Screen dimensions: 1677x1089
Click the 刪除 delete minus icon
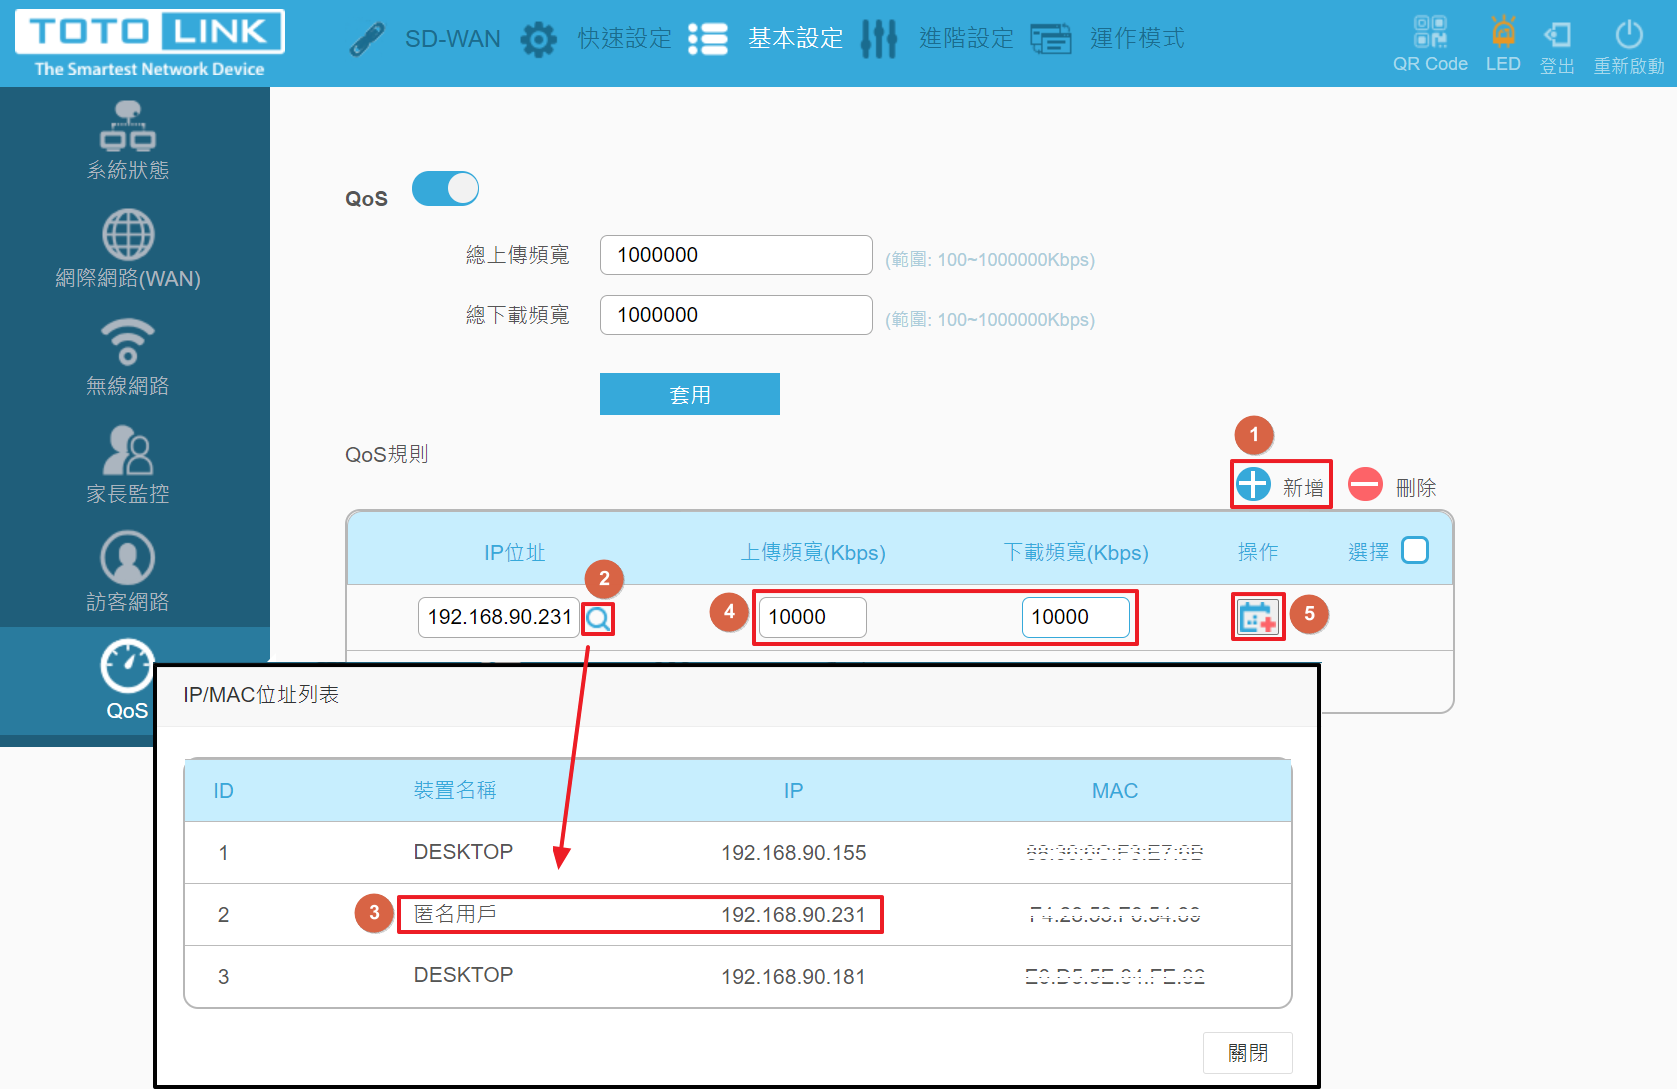[x=1365, y=484]
